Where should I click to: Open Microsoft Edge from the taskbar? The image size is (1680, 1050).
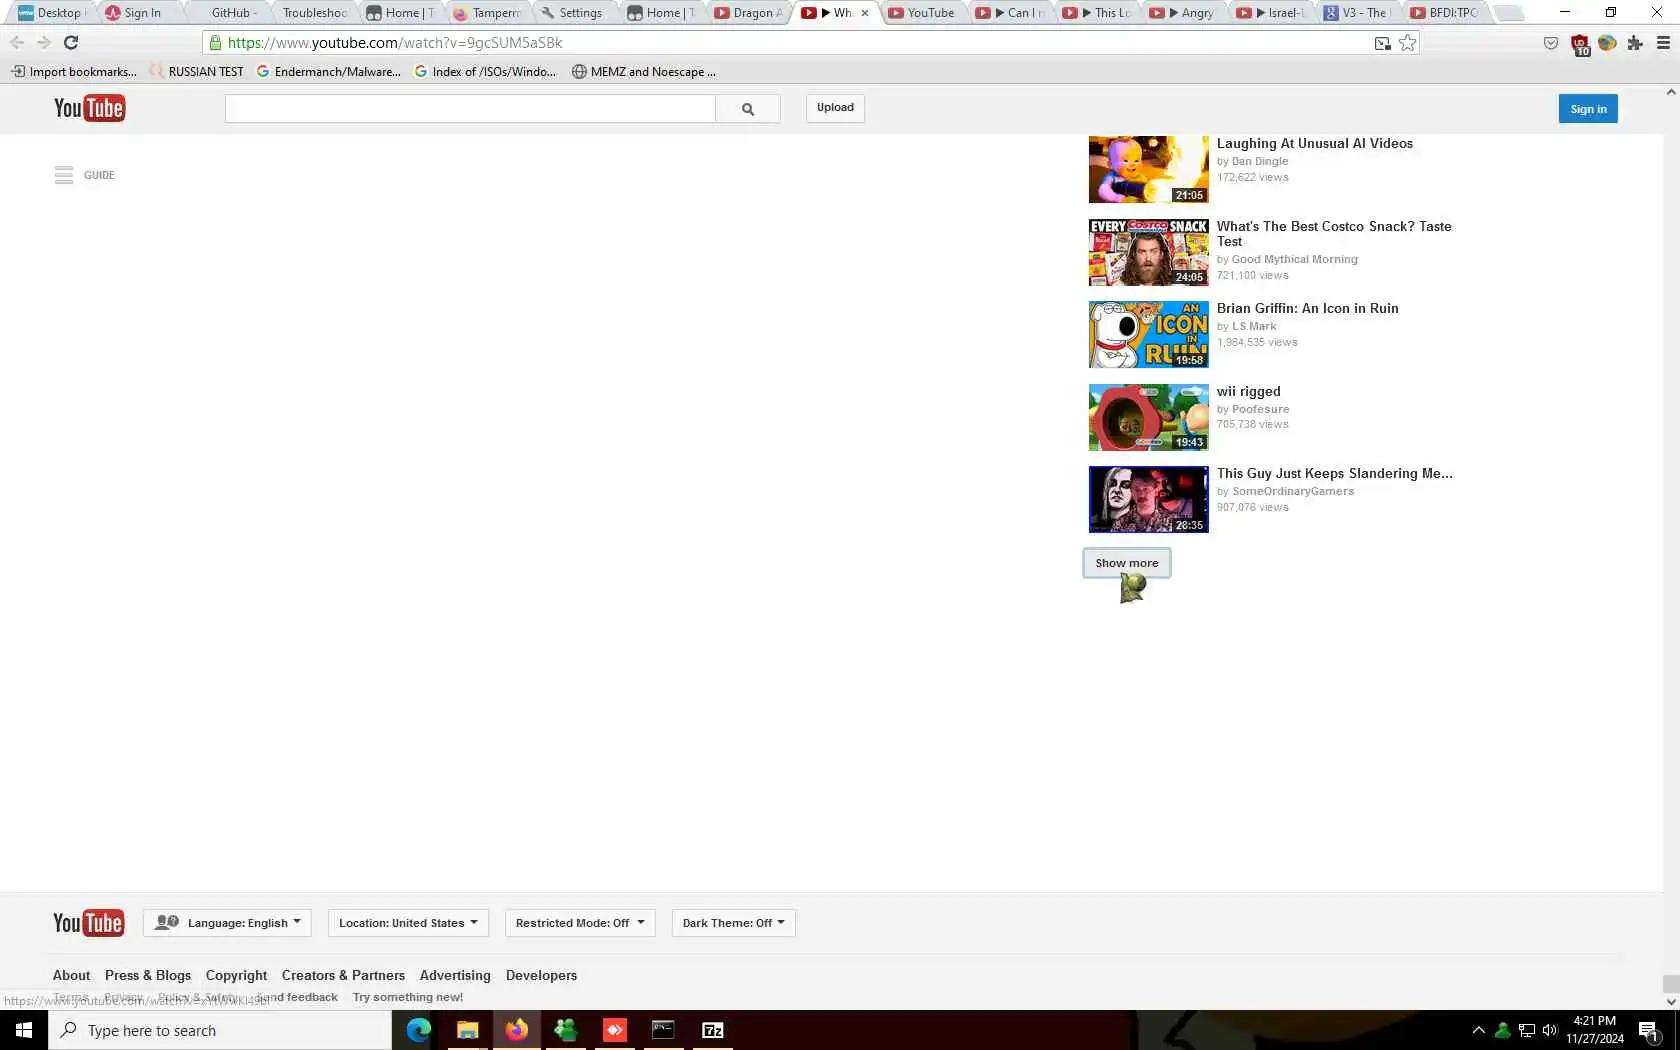pos(418,1030)
